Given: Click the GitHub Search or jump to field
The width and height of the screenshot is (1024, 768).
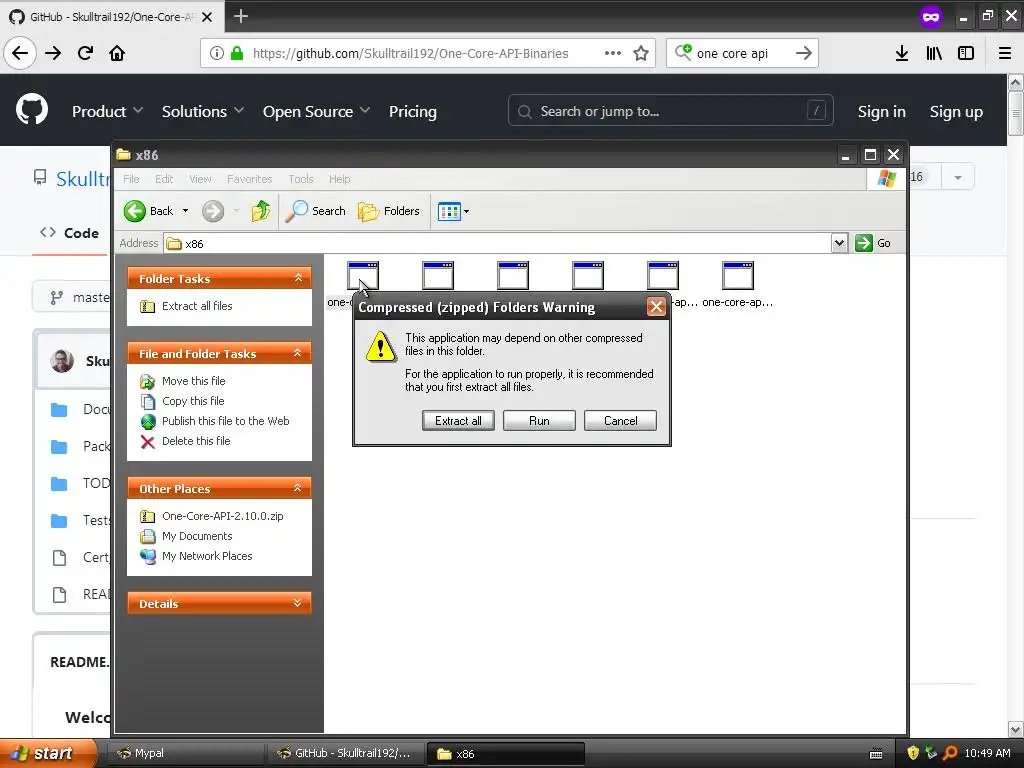Looking at the screenshot, I should (671, 111).
